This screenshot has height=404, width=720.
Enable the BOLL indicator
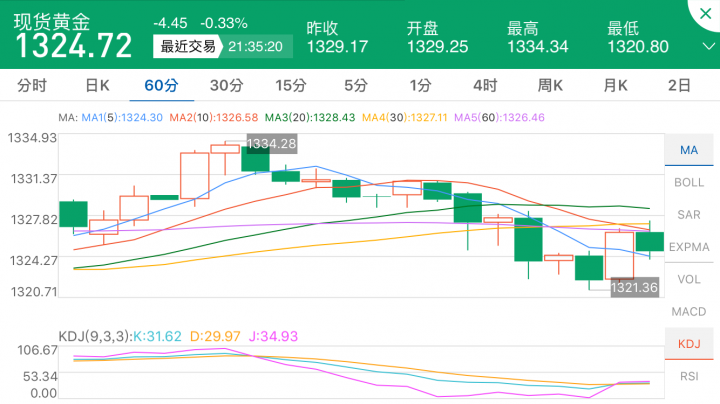coord(689,182)
